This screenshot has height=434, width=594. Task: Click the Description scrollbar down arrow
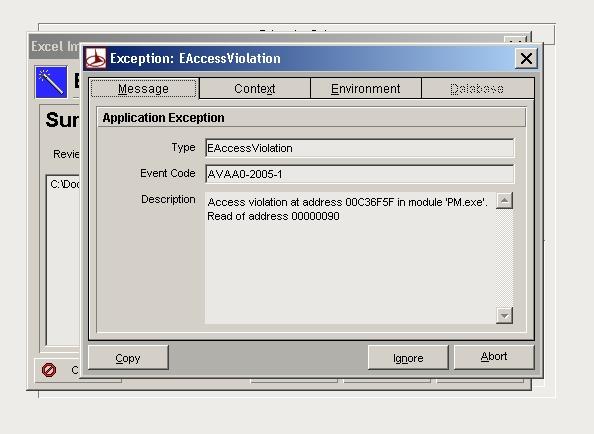504,315
